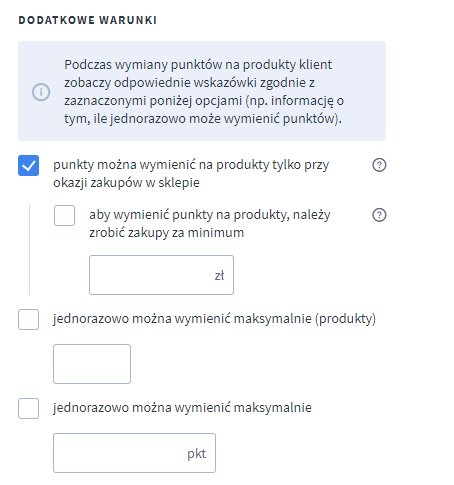Focus the minimum purchase zł input field
The image size is (454, 485).
(161, 275)
